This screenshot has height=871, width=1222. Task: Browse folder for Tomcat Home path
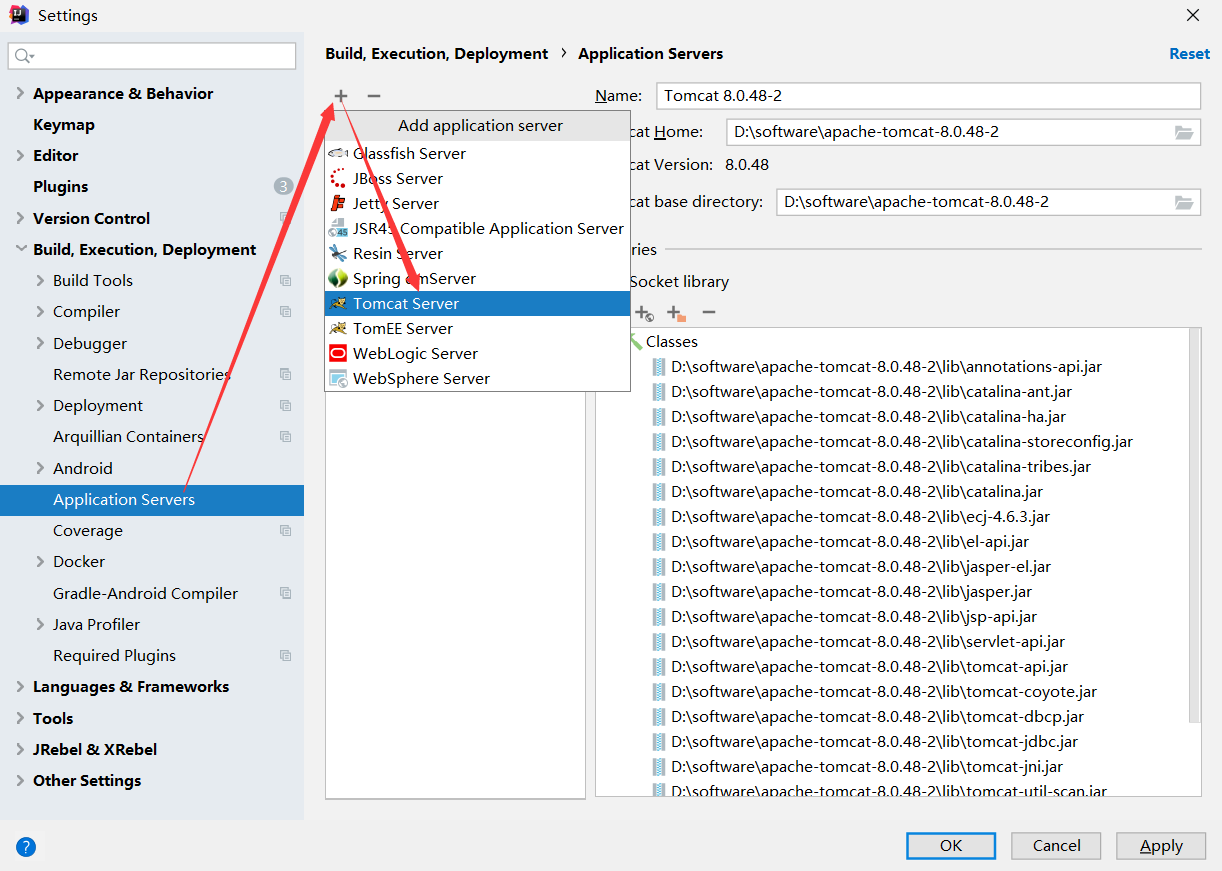click(1184, 132)
